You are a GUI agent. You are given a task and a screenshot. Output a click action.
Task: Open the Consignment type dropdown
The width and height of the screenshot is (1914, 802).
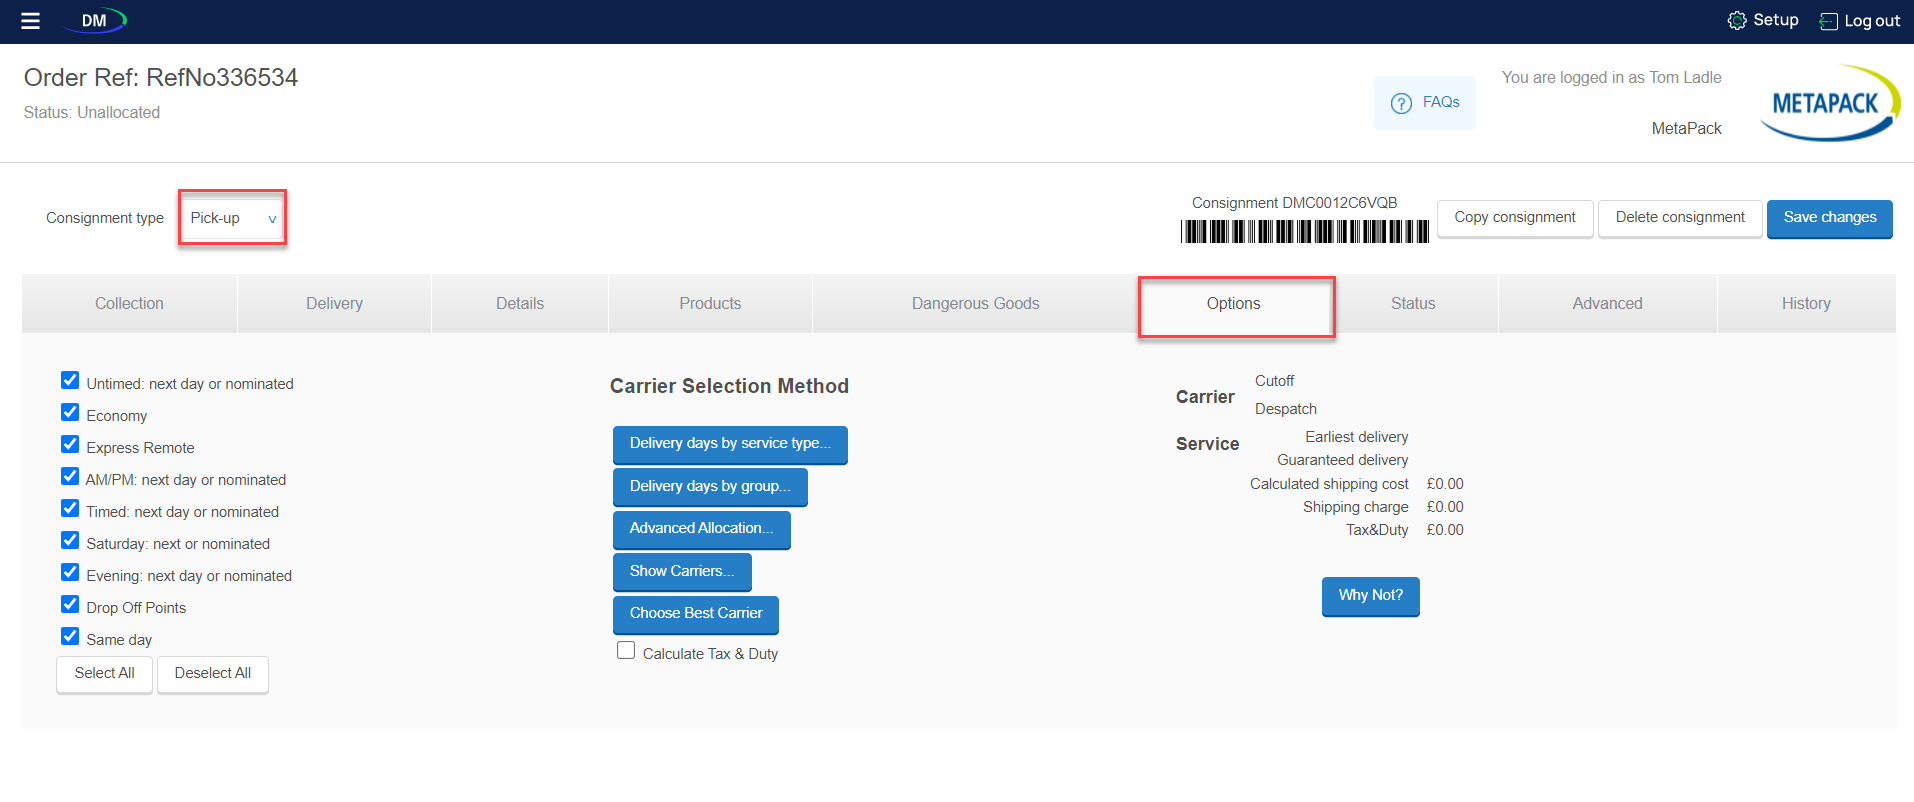tap(232, 218)
